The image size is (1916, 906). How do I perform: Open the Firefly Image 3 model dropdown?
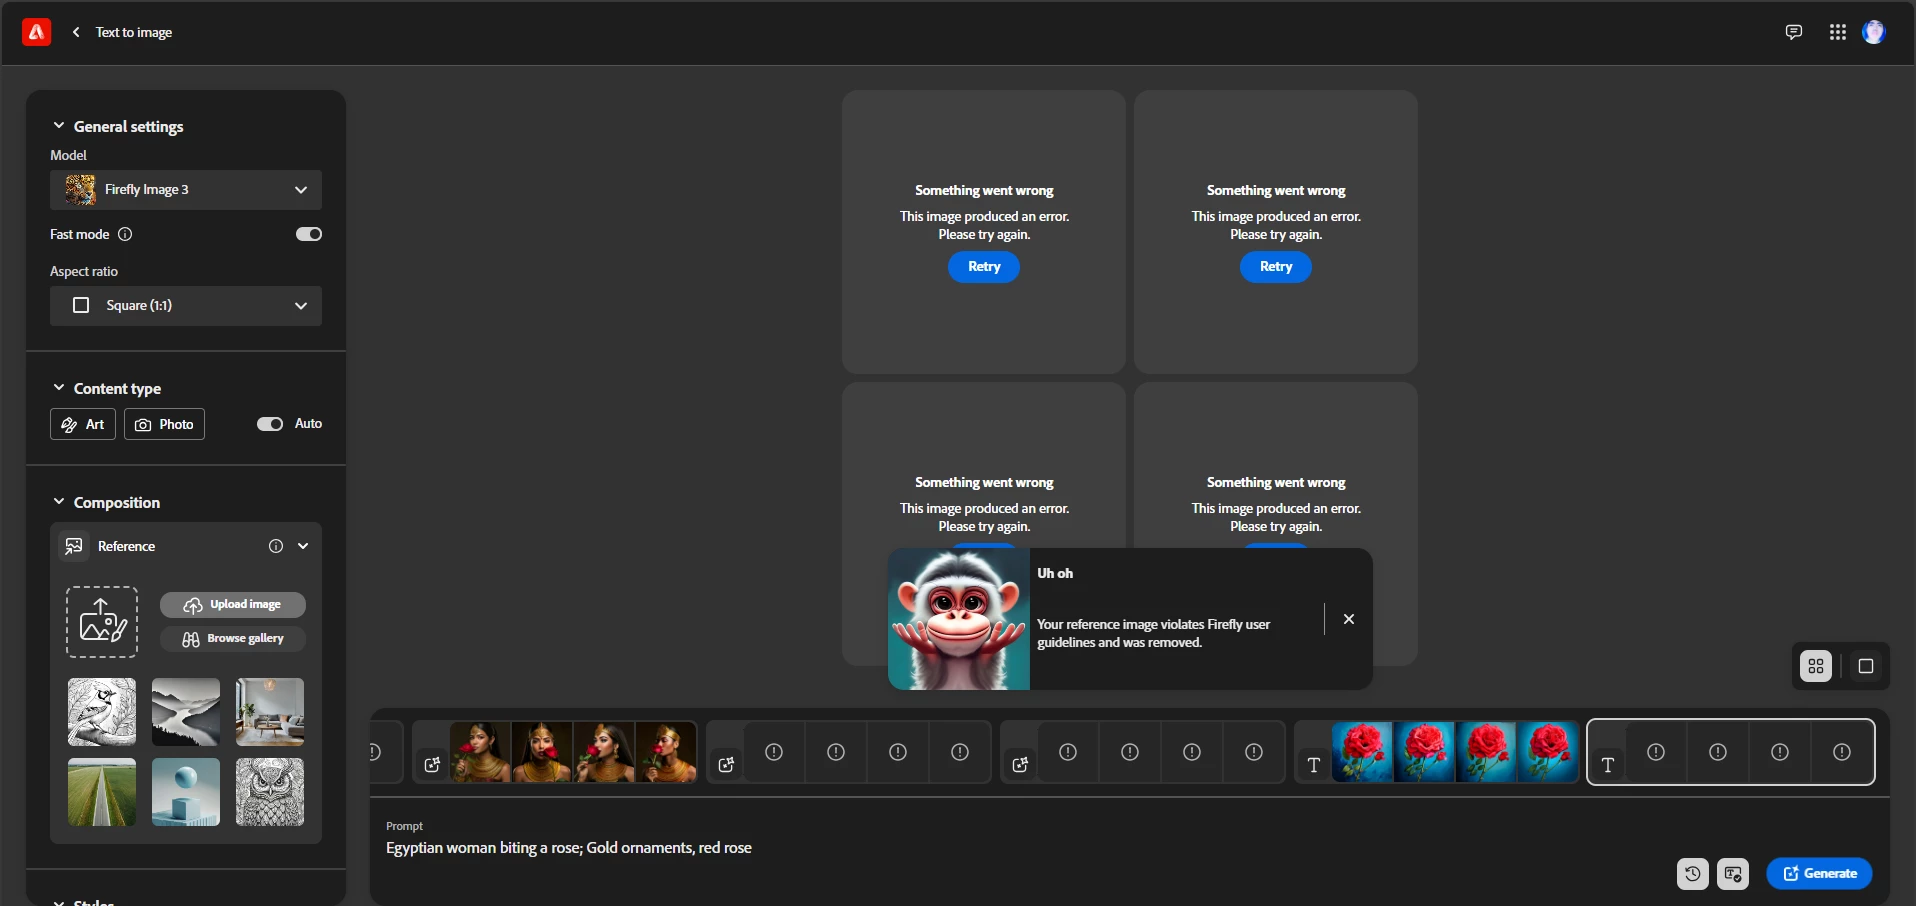tap(186, 190)
